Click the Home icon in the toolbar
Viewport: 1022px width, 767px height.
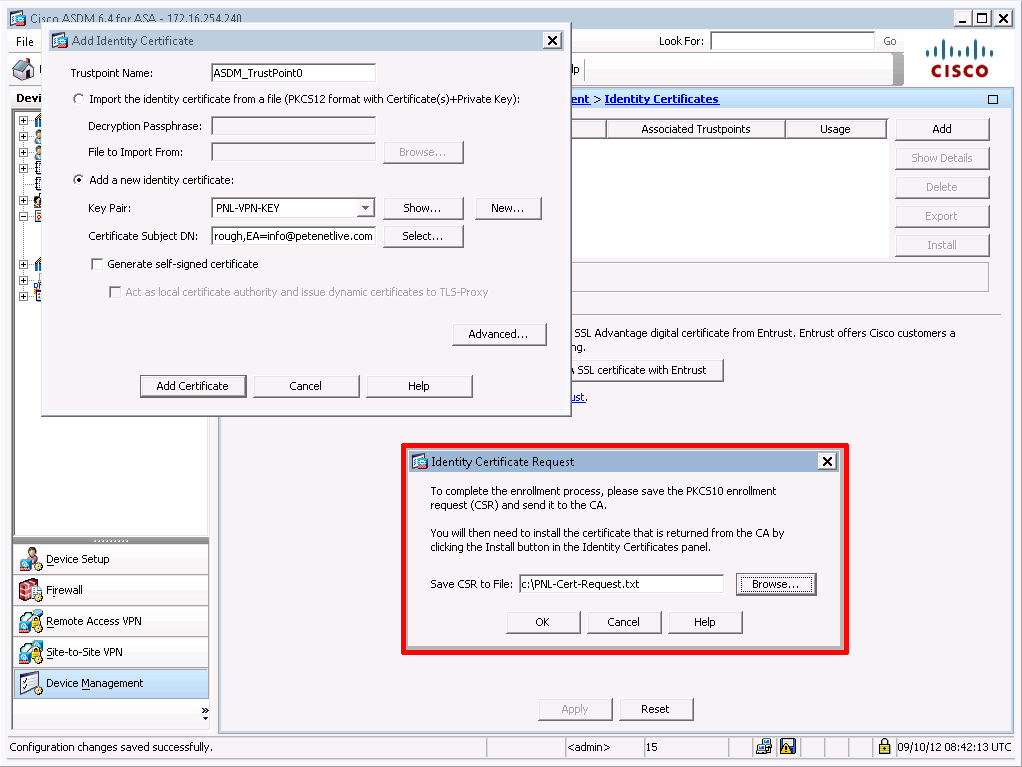[23, 70]
